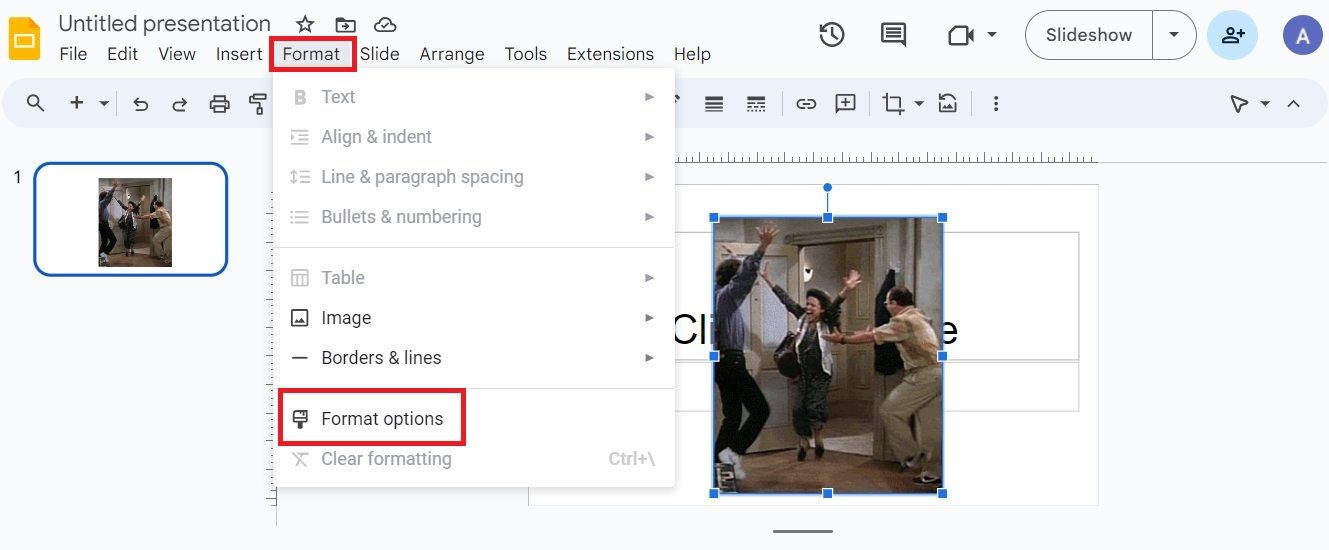
Task: Open the Extensions menu
Action: pos(610,54)
